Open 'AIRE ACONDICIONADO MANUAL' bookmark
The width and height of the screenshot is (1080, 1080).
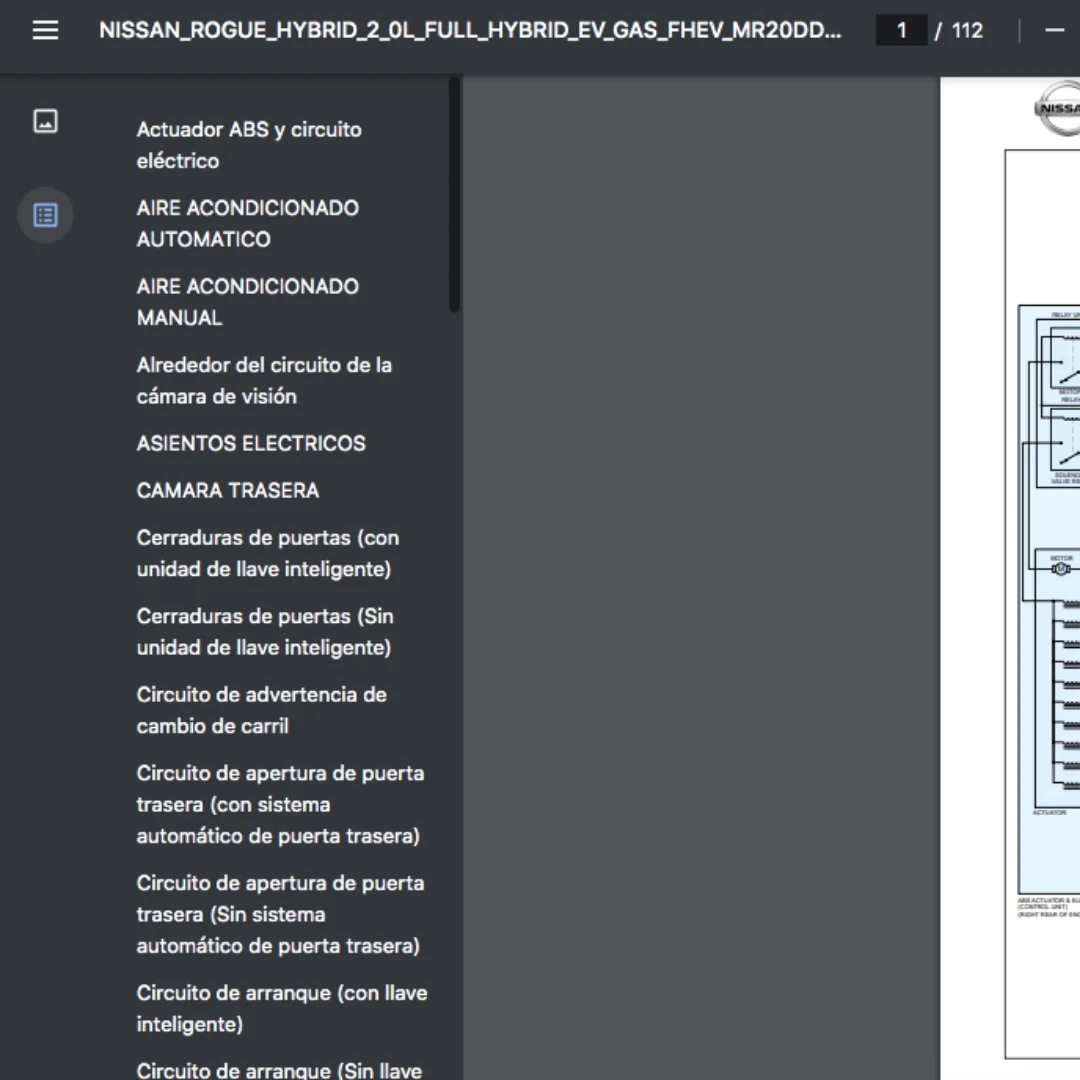[x=247, y=302]
